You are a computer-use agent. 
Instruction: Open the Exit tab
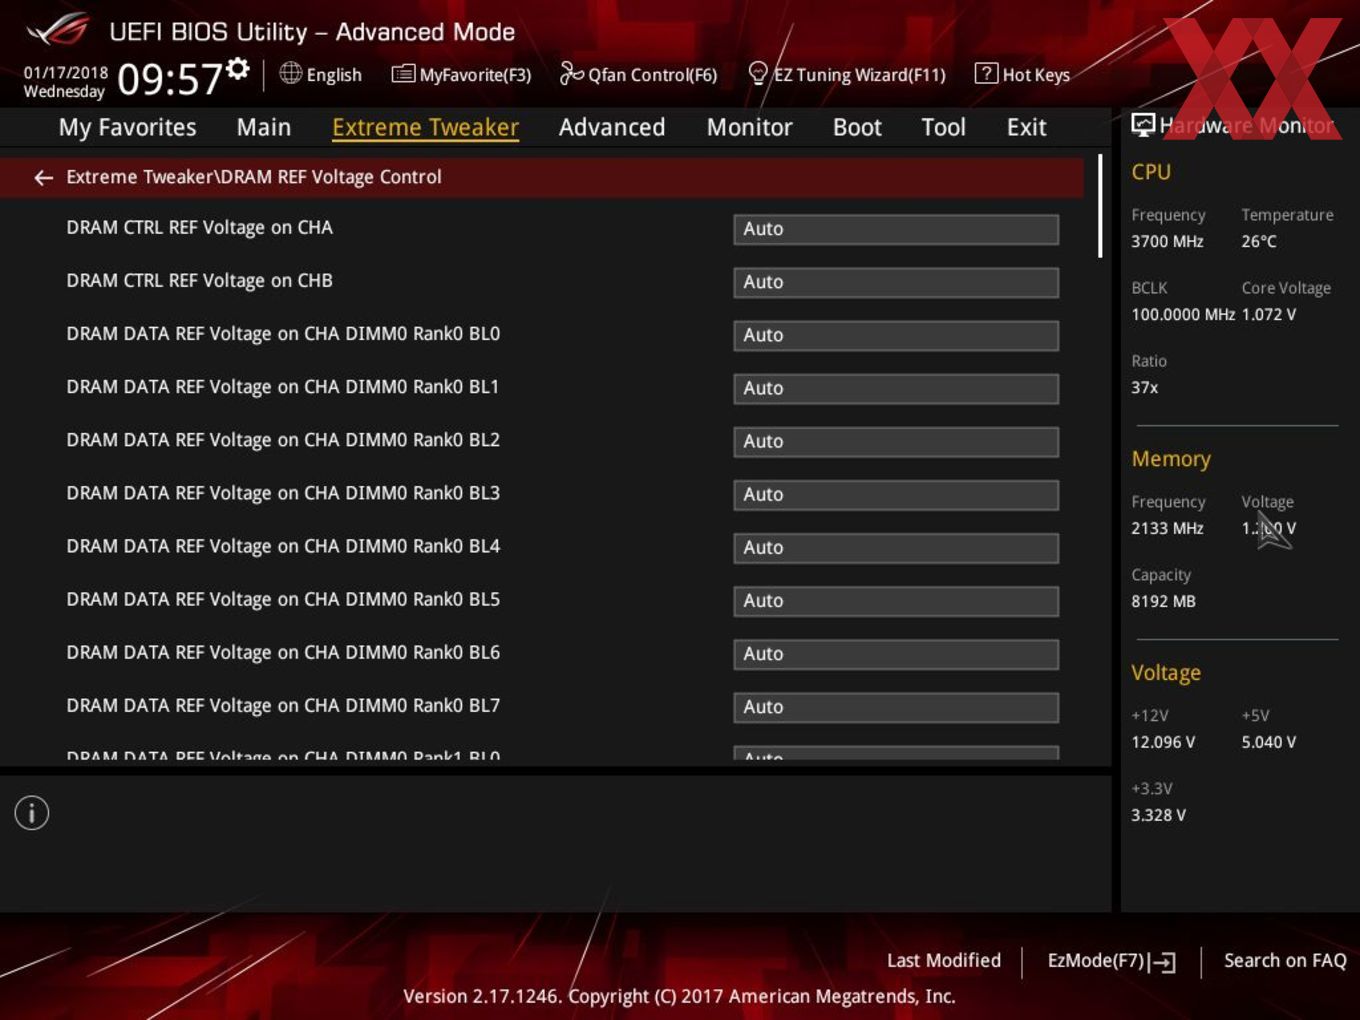pos(1026,127)
